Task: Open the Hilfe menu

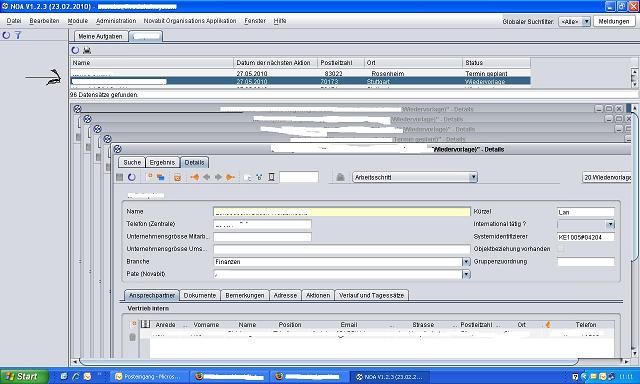Action: (280, 21)
